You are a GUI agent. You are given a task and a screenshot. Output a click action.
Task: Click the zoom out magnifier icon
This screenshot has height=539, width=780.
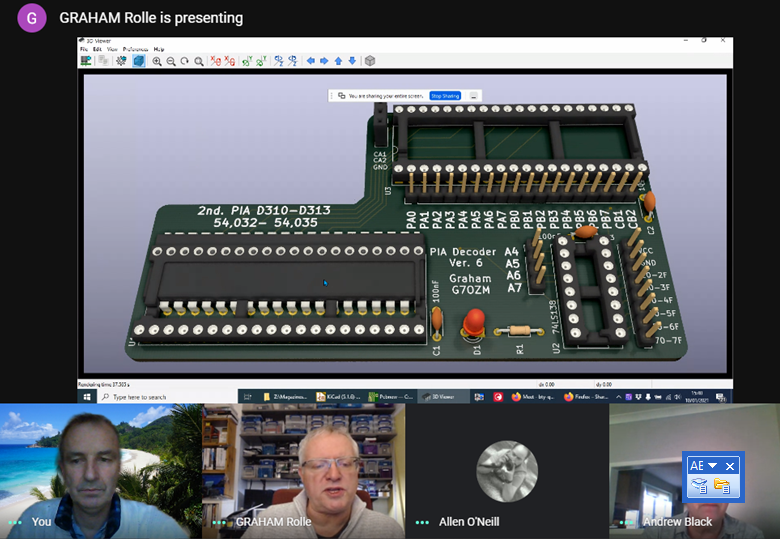point(171,61)
